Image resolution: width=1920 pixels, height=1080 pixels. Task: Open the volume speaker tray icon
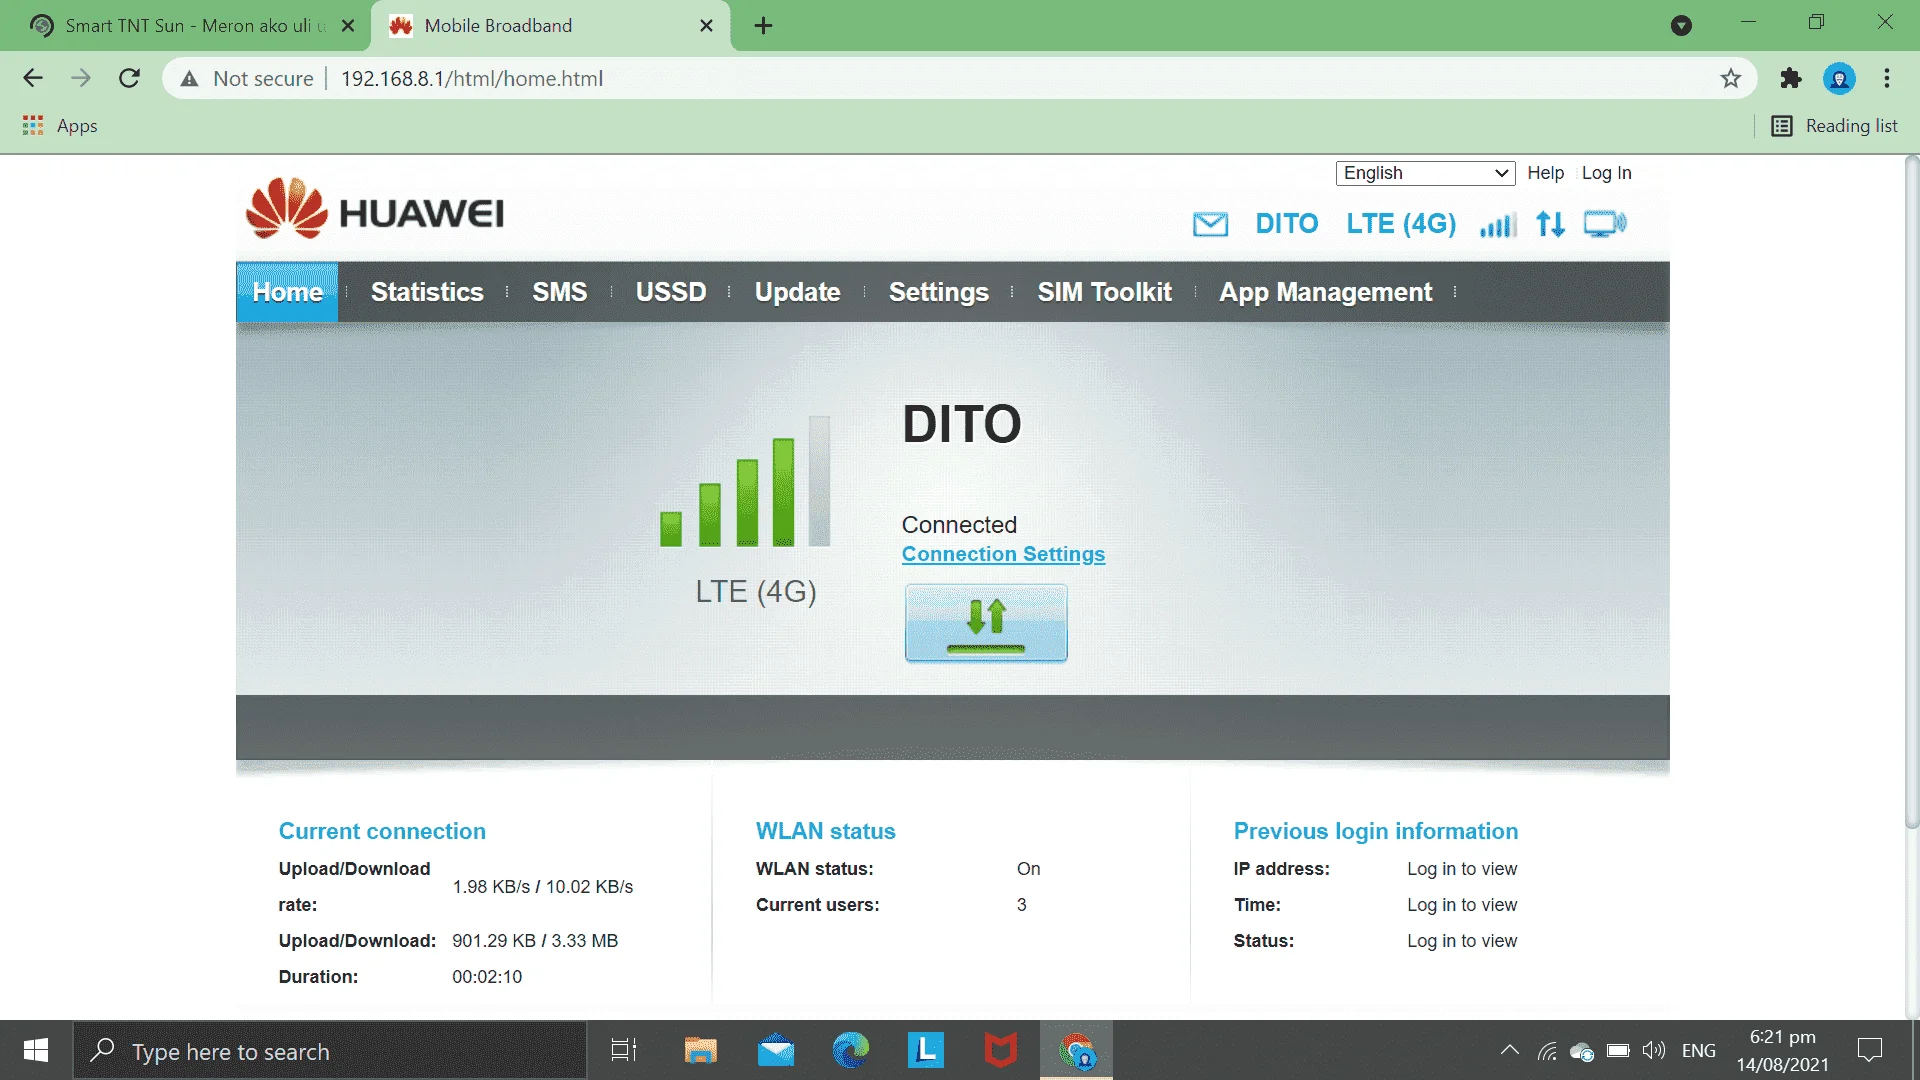coord(1654,1051)
